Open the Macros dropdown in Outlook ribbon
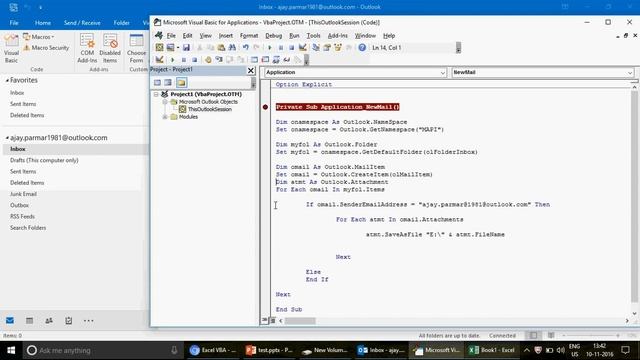This screenshot has height=360, width=640. (x=39, y=37)
